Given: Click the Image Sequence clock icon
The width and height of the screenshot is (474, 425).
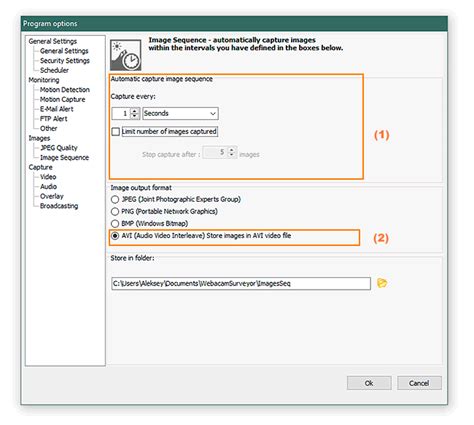Looking at the screenshot, I should (x=126, y=55).
